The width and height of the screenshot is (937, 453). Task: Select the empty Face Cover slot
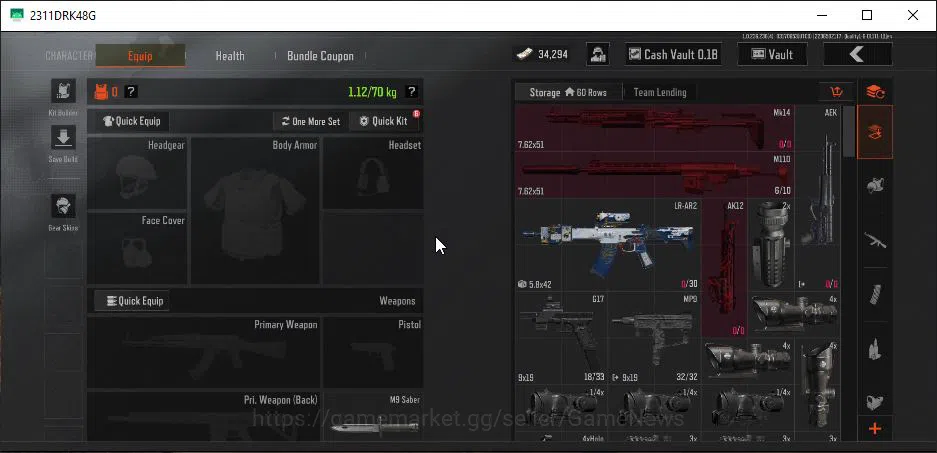click(137, 248)
